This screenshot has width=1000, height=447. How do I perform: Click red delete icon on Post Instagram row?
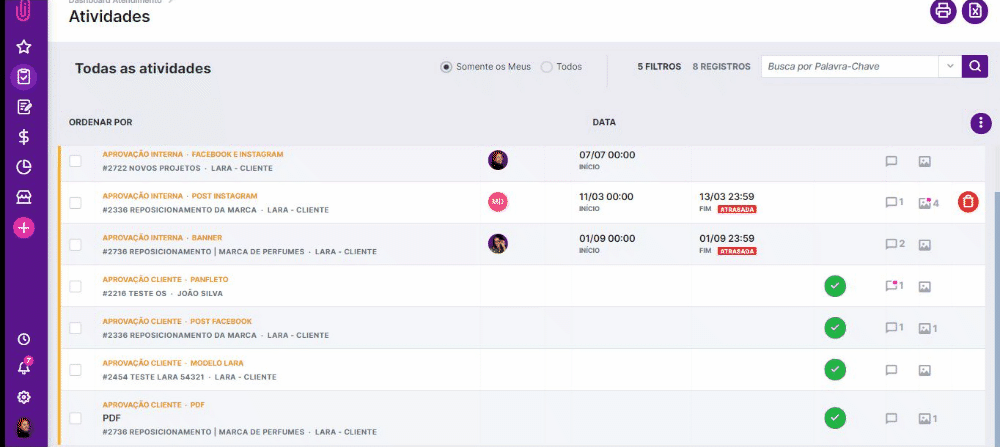click(x=968, y=202)
